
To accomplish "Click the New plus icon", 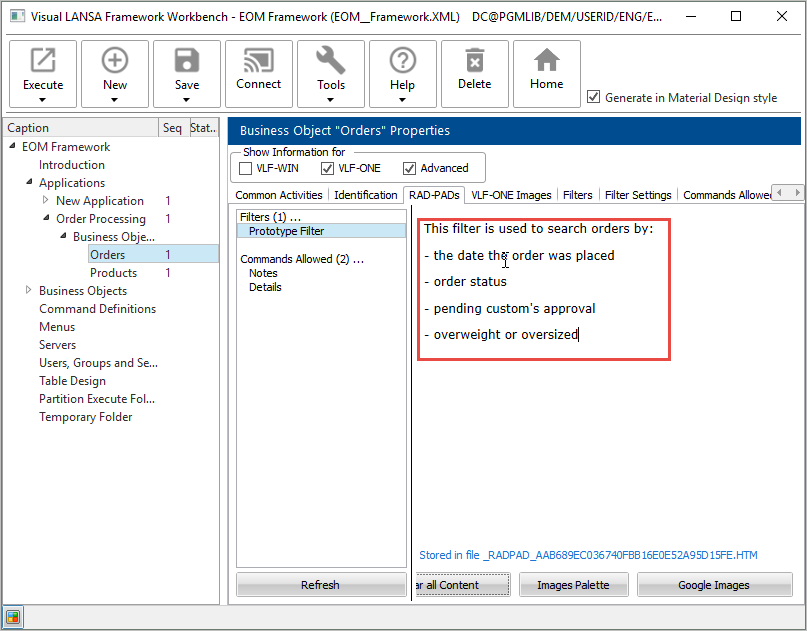I will pyautogui.click(x=115, y=62).
